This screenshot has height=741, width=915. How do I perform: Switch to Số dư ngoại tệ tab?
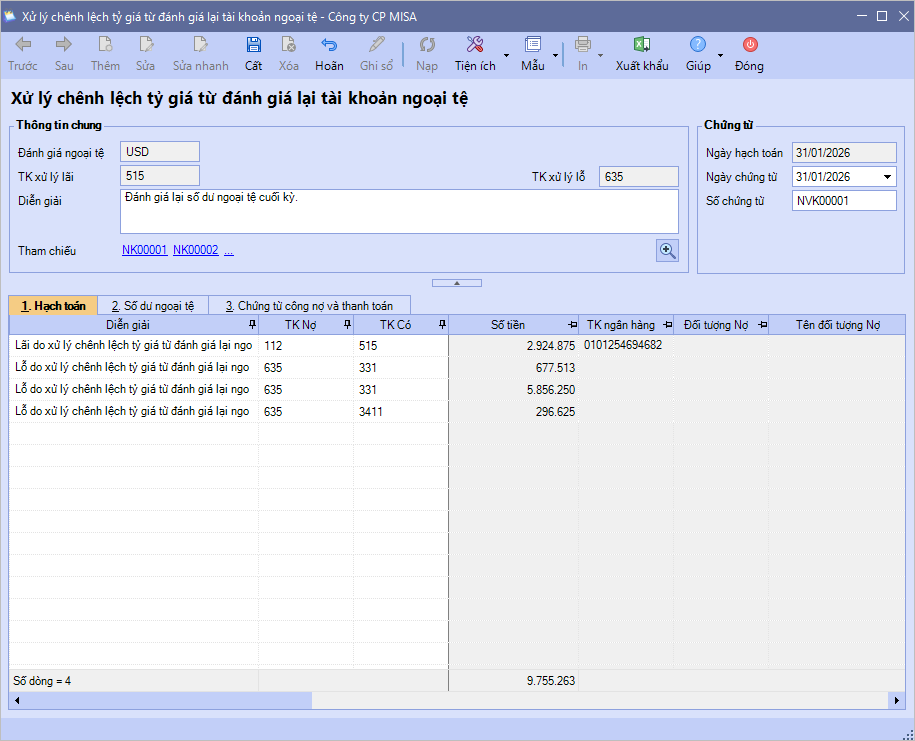point(153,306)
